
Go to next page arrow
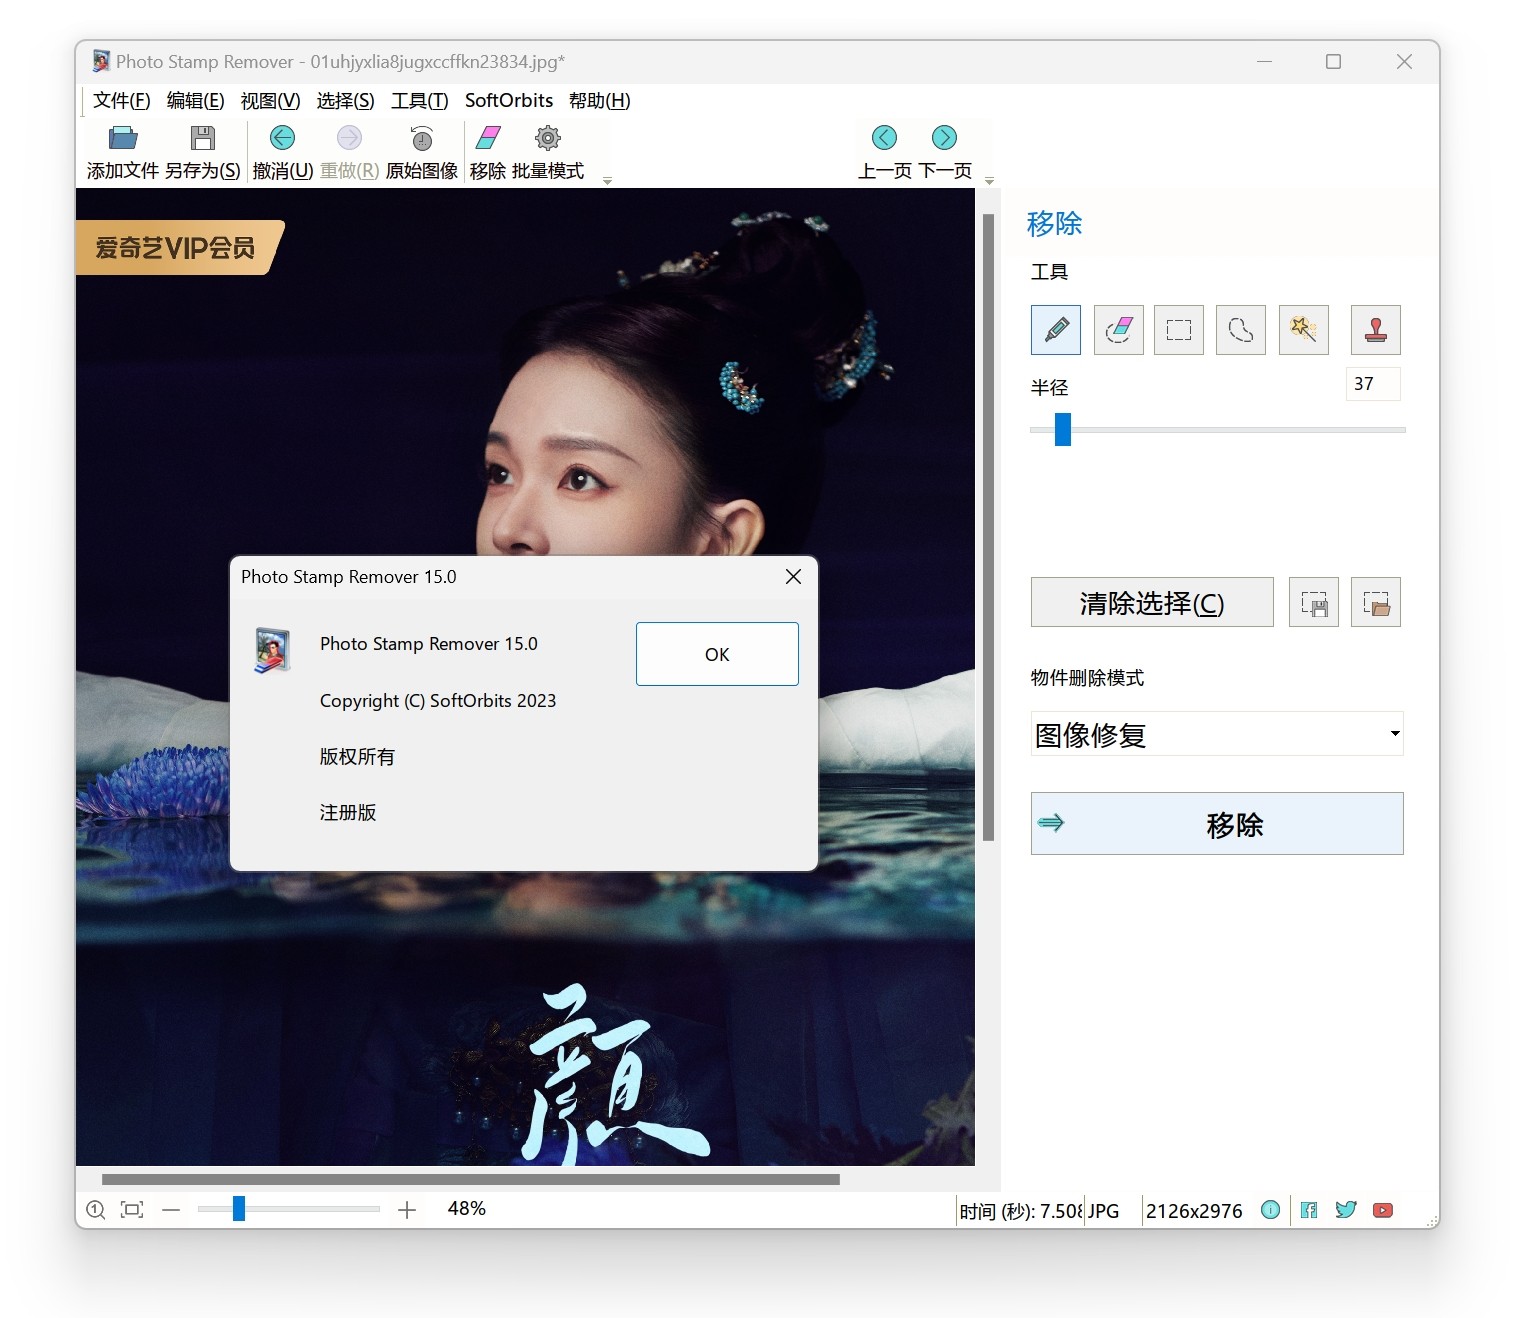[944, 137]
